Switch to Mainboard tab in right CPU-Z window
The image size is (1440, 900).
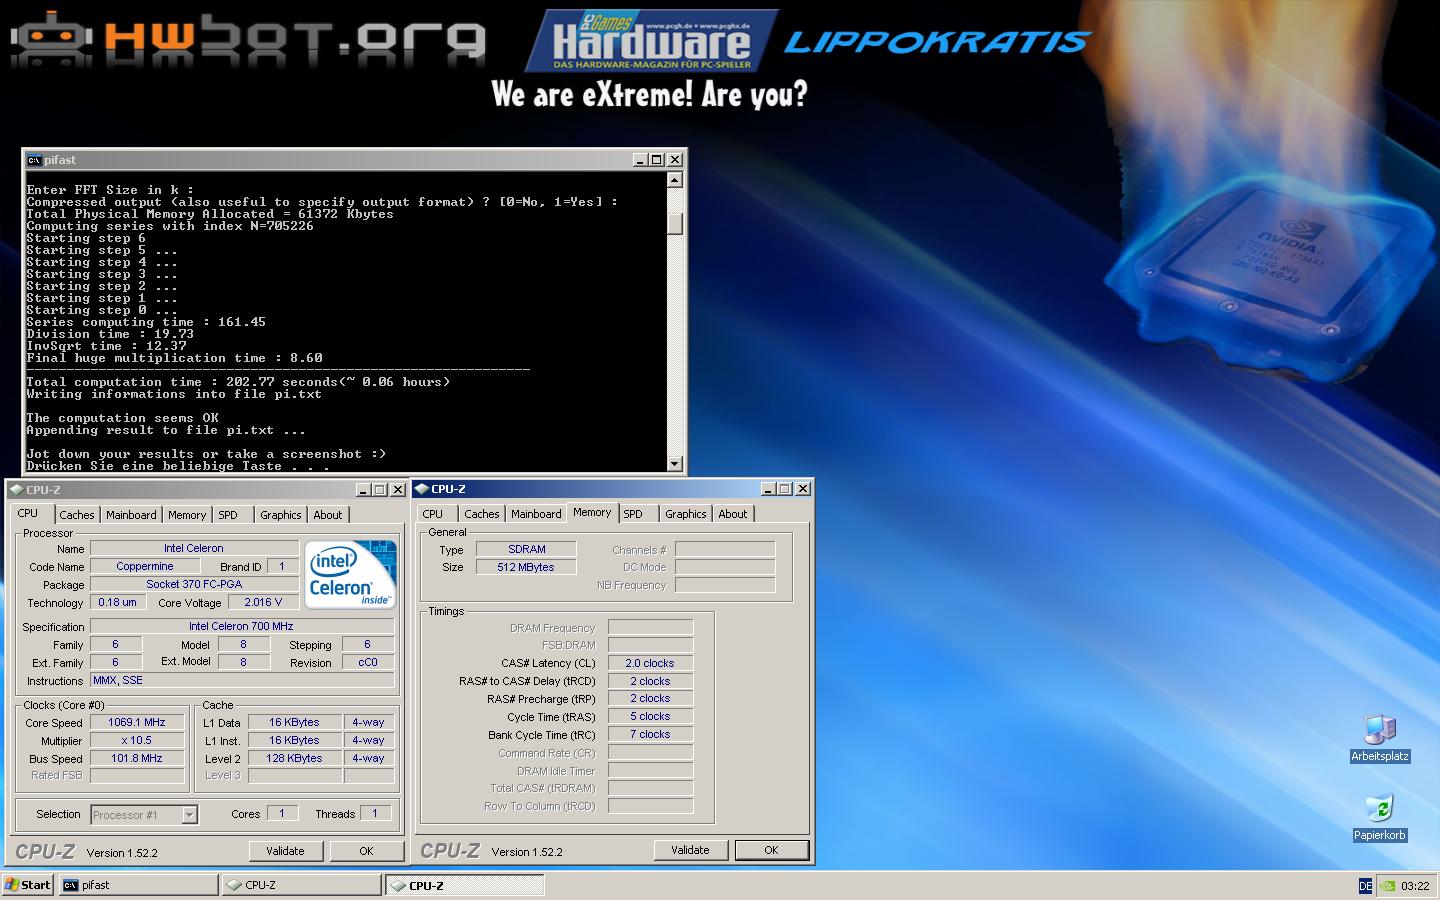(536, 514)
